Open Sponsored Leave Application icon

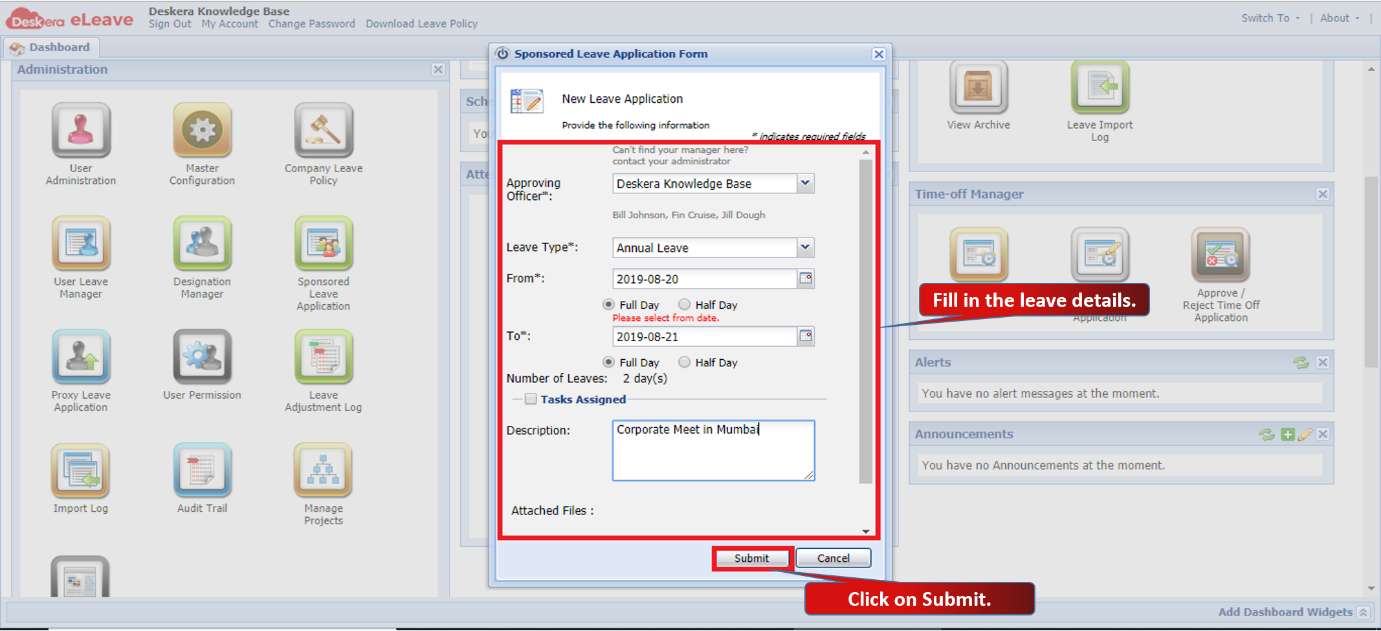point(323,244)
